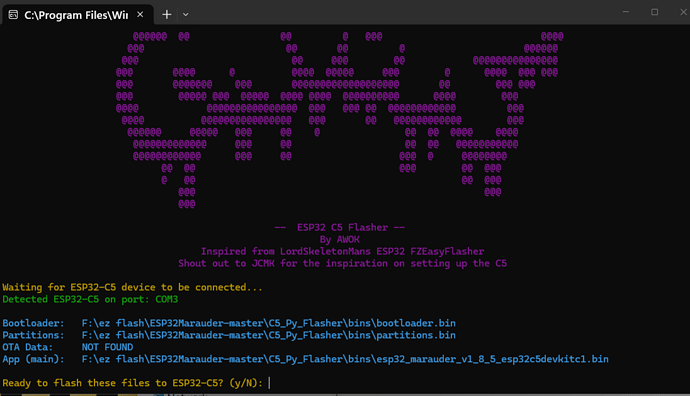Click the 'Bootloader:' label
The image size is (690, 396).
33,323
